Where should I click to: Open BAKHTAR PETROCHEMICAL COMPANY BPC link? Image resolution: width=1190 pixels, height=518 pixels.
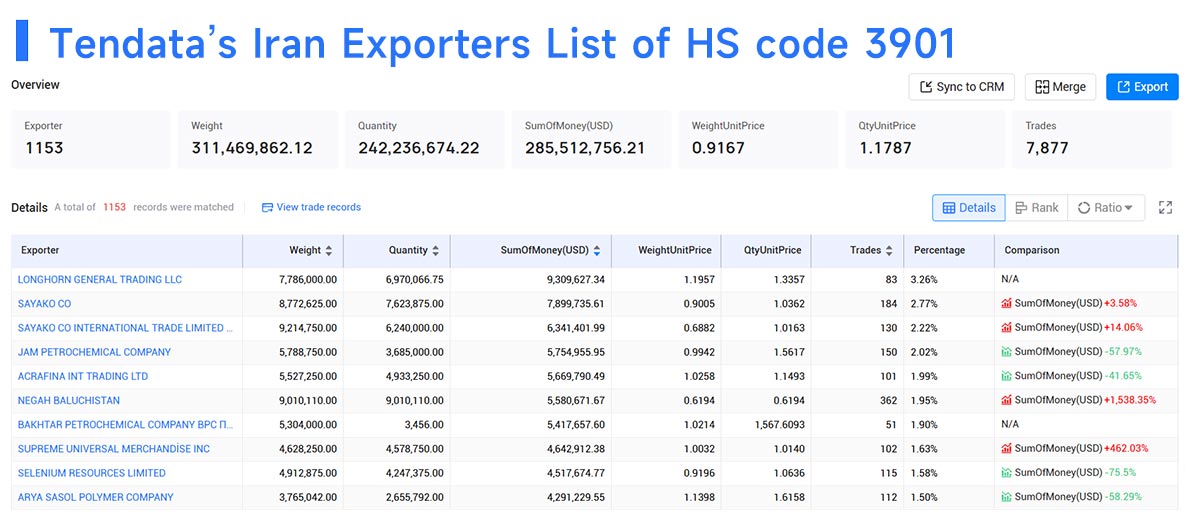point(125,425)
